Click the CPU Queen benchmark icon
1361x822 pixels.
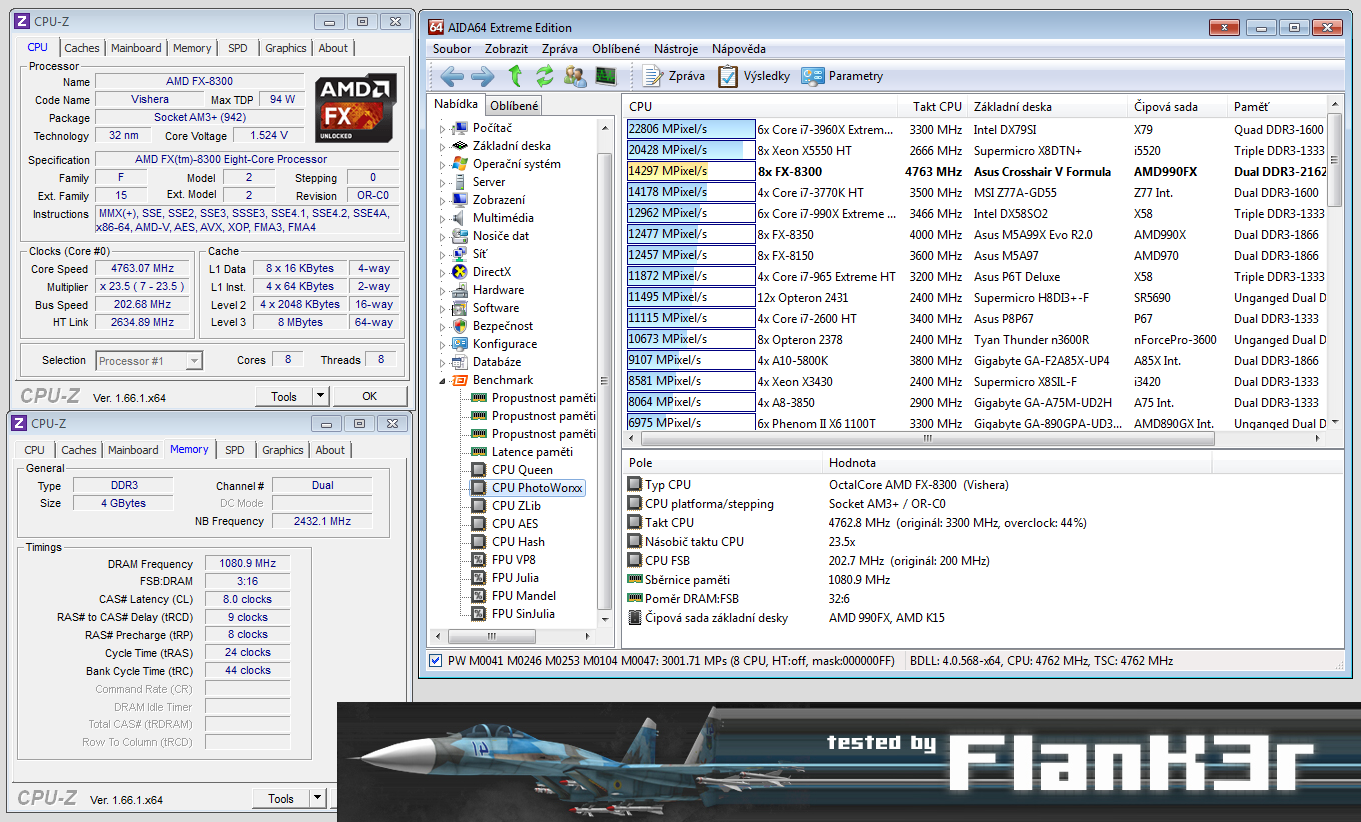(478, 470)
